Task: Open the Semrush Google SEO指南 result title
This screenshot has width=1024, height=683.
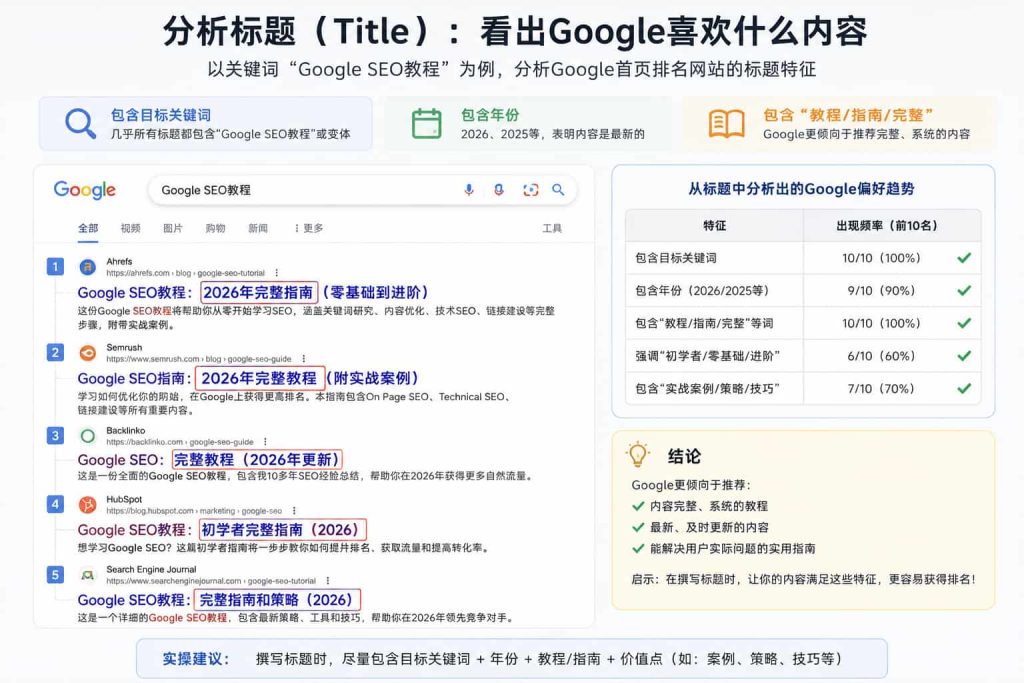Action: 248,378
